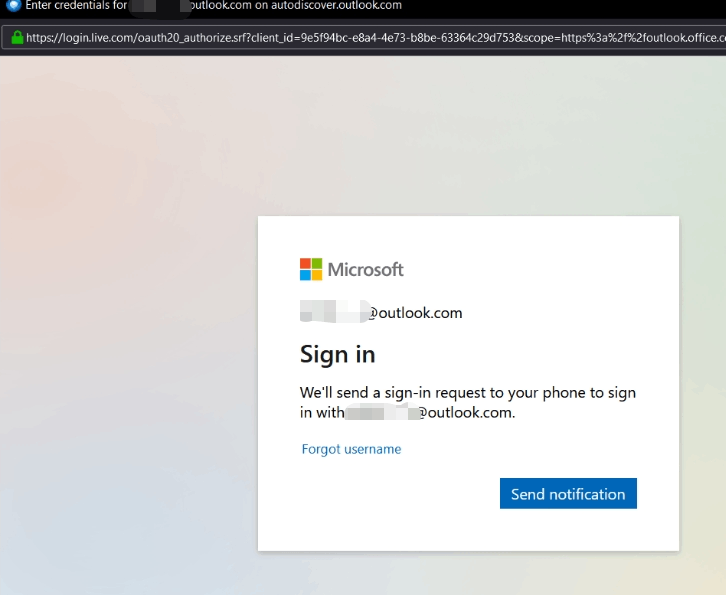
Task: Click the 'Enter credentials for' title text
Action: tap(76, 6)
